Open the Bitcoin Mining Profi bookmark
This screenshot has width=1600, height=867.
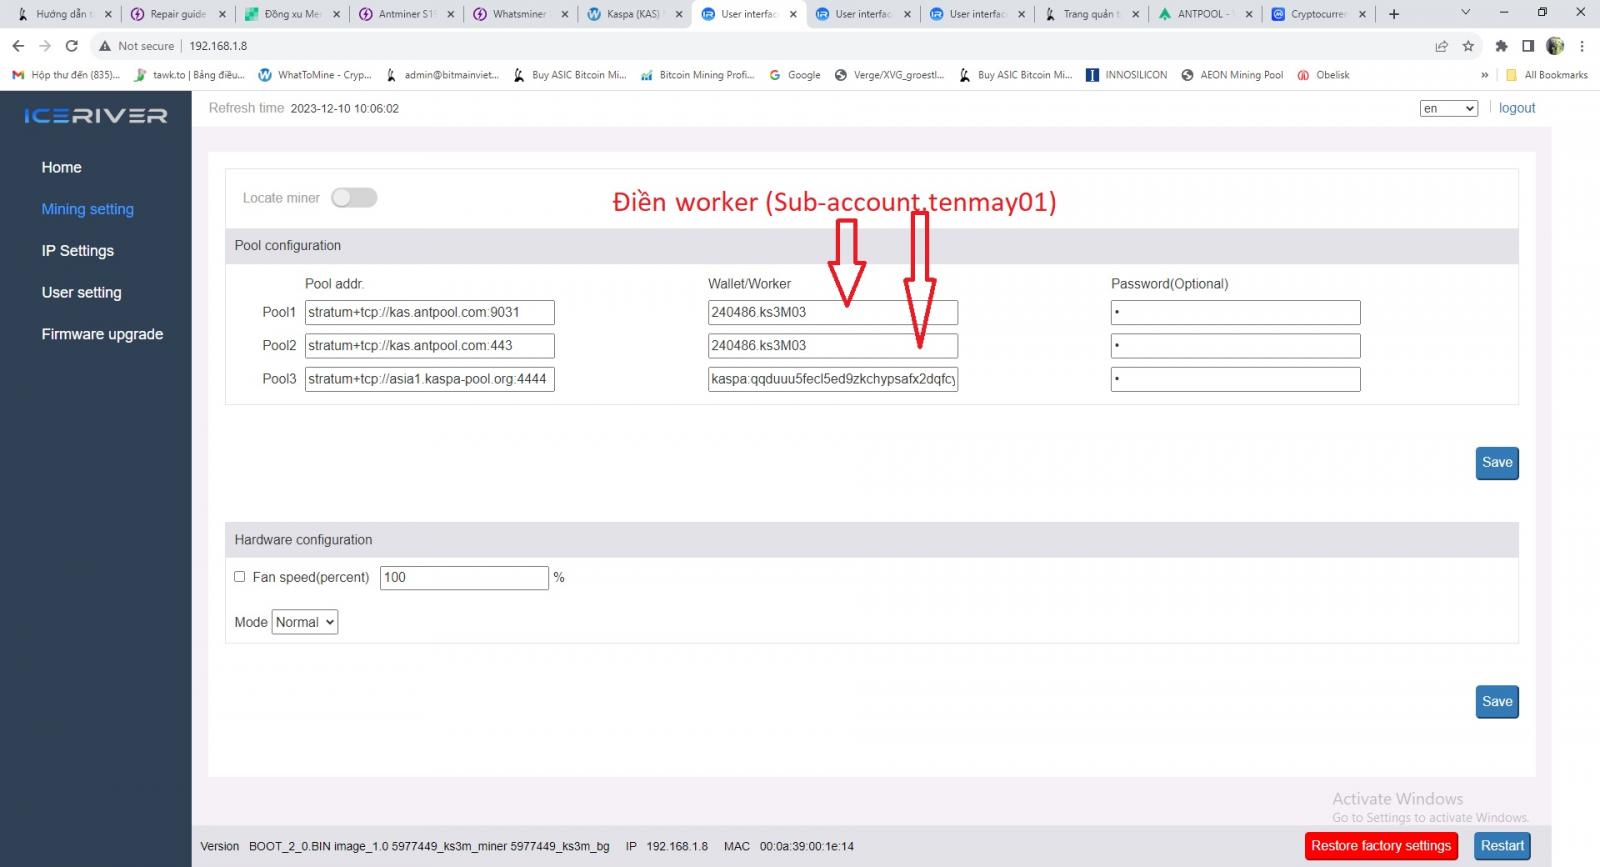[697, 75]
